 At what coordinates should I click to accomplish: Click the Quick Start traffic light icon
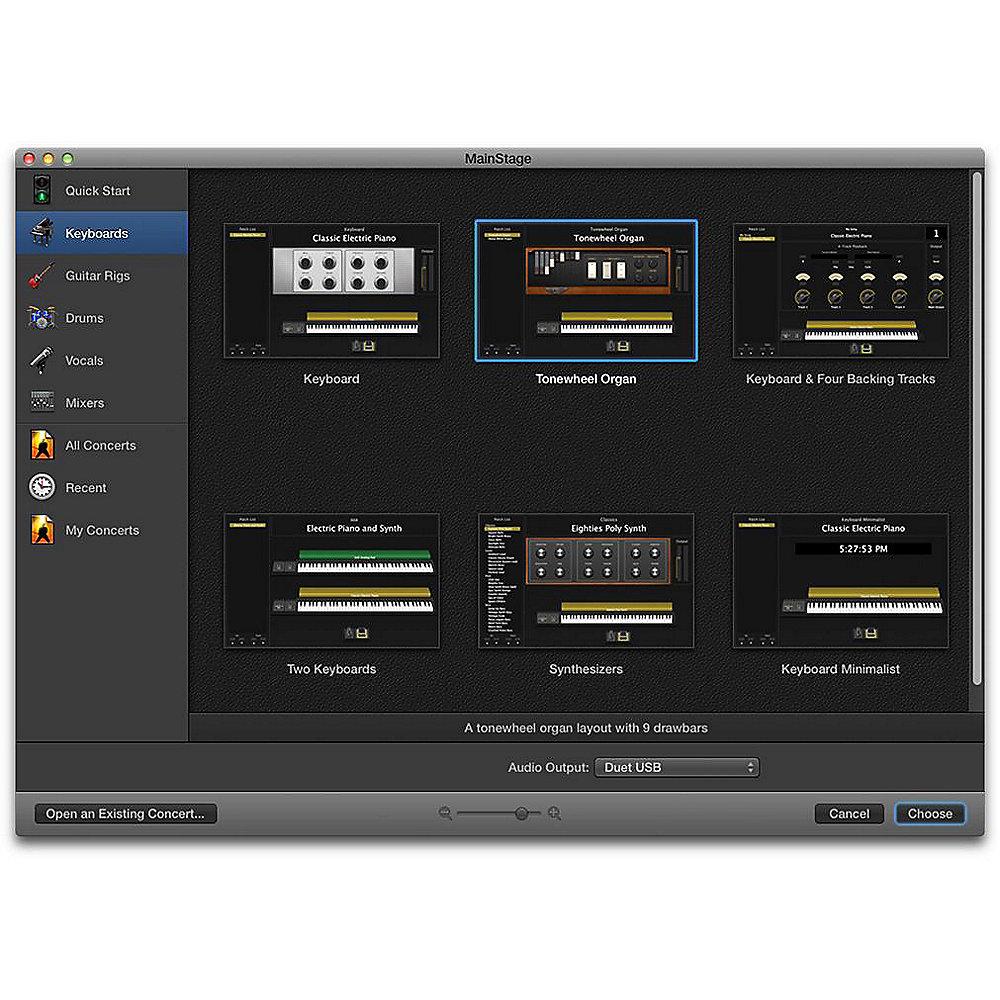point(42,190)
